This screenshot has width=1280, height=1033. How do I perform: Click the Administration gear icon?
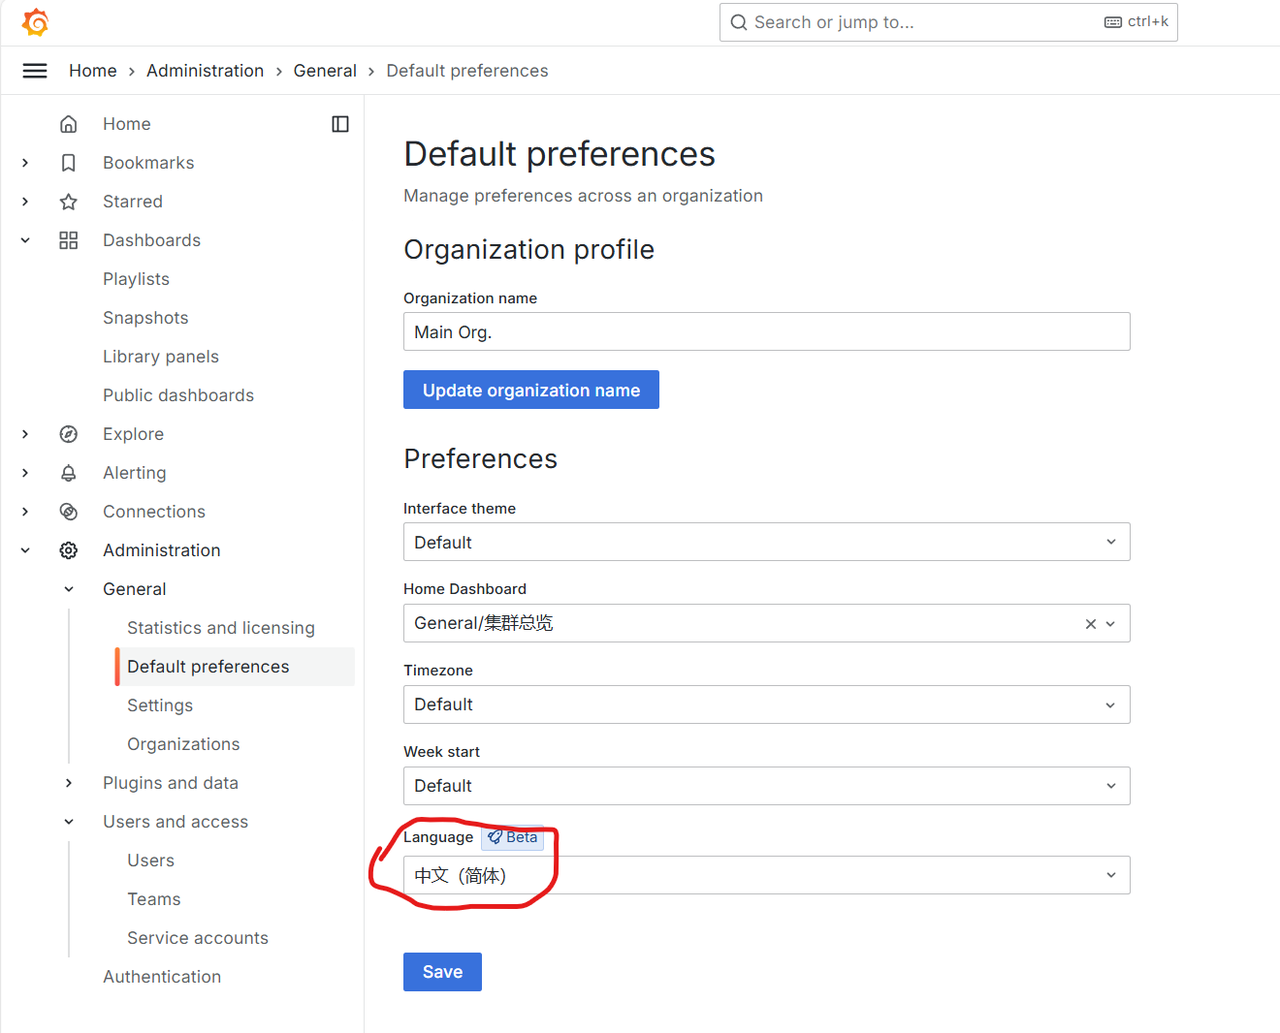click(x=68, y=550)
